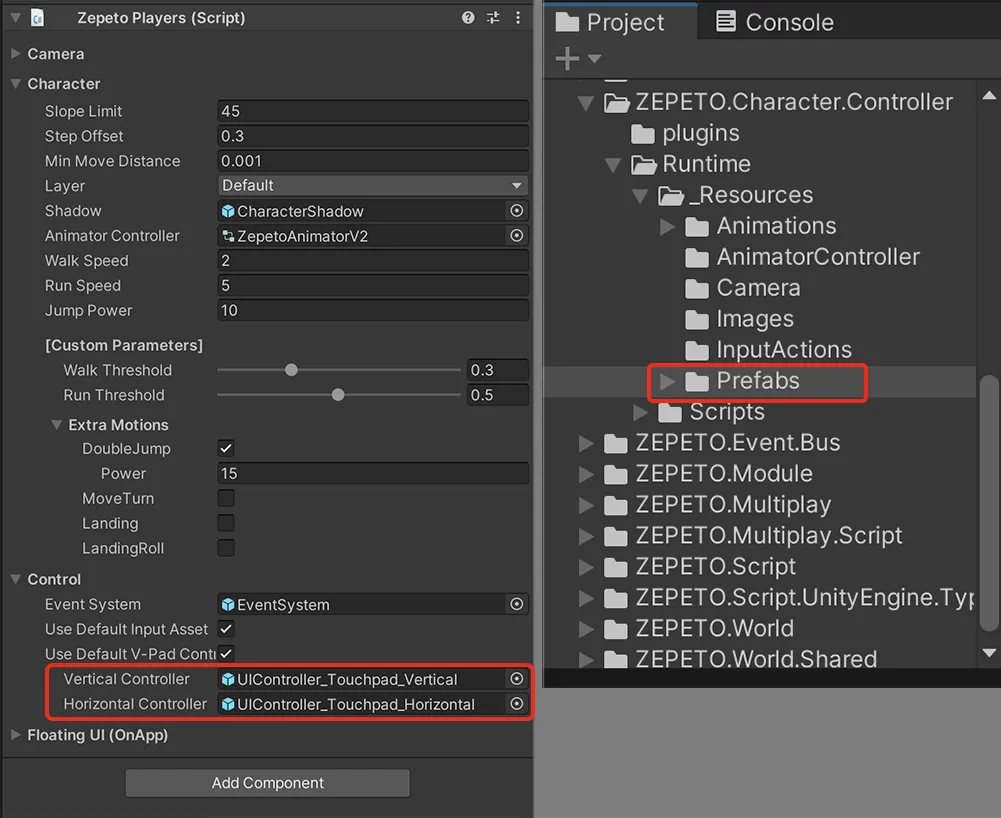Open the Layer dropdown set to Default
The image size is (1001, 818).
(373, 185)
